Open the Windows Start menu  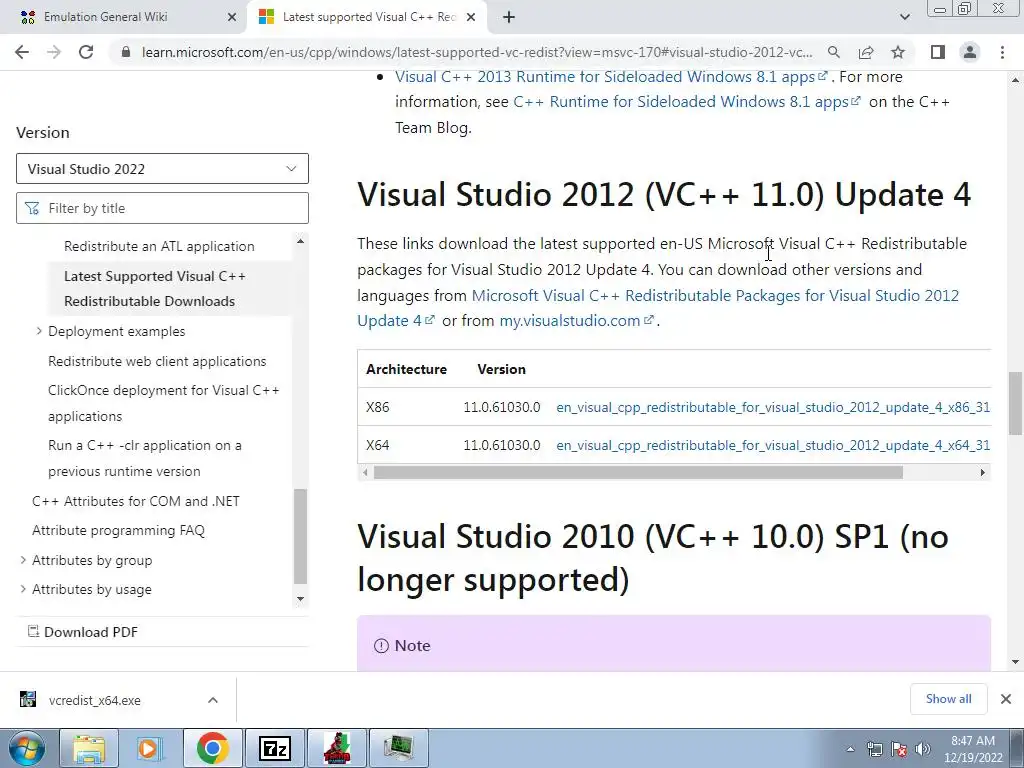pyautogui.click(x=26, y=748)
